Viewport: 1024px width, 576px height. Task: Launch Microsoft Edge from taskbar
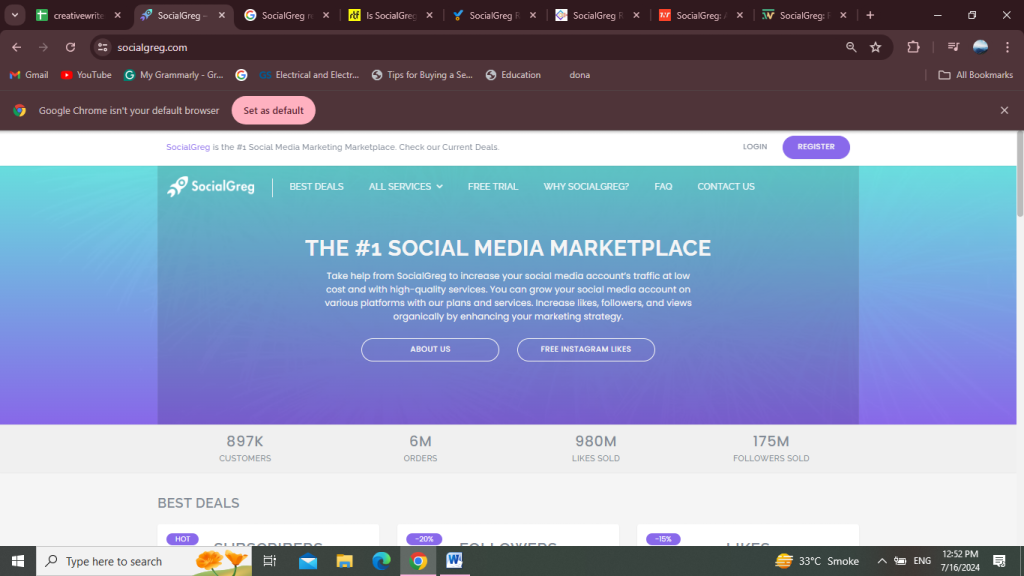(381, 561)
